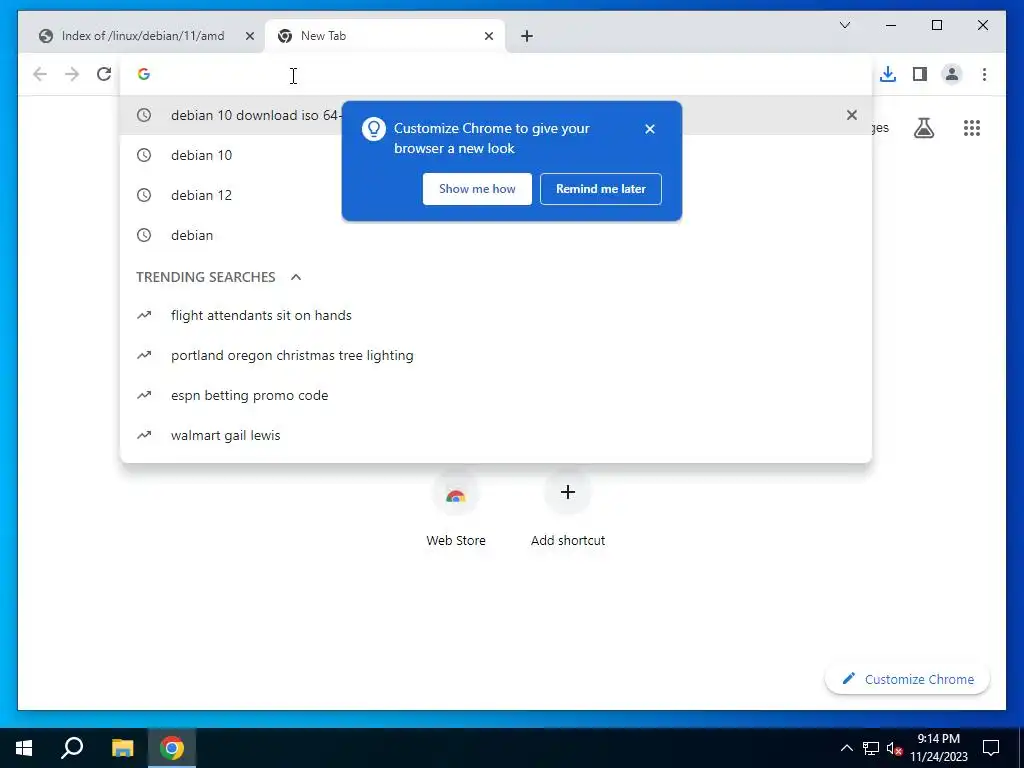Show hidden system tray icons
Image resolution: width=1024 pixels, height=768 pixels.
(846, 748)
